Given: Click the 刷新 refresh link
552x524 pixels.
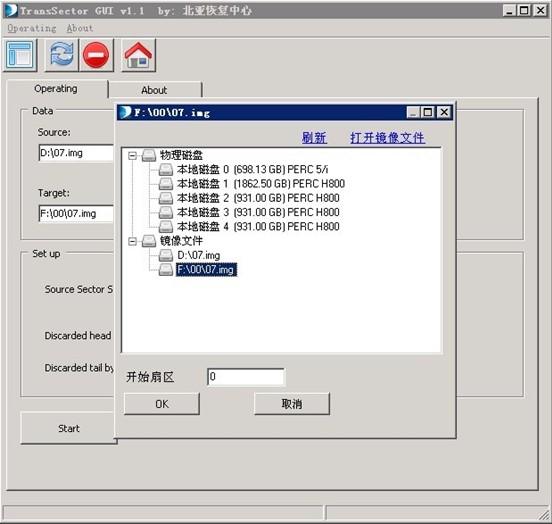Looking at the screenshot, I should 314,138.
